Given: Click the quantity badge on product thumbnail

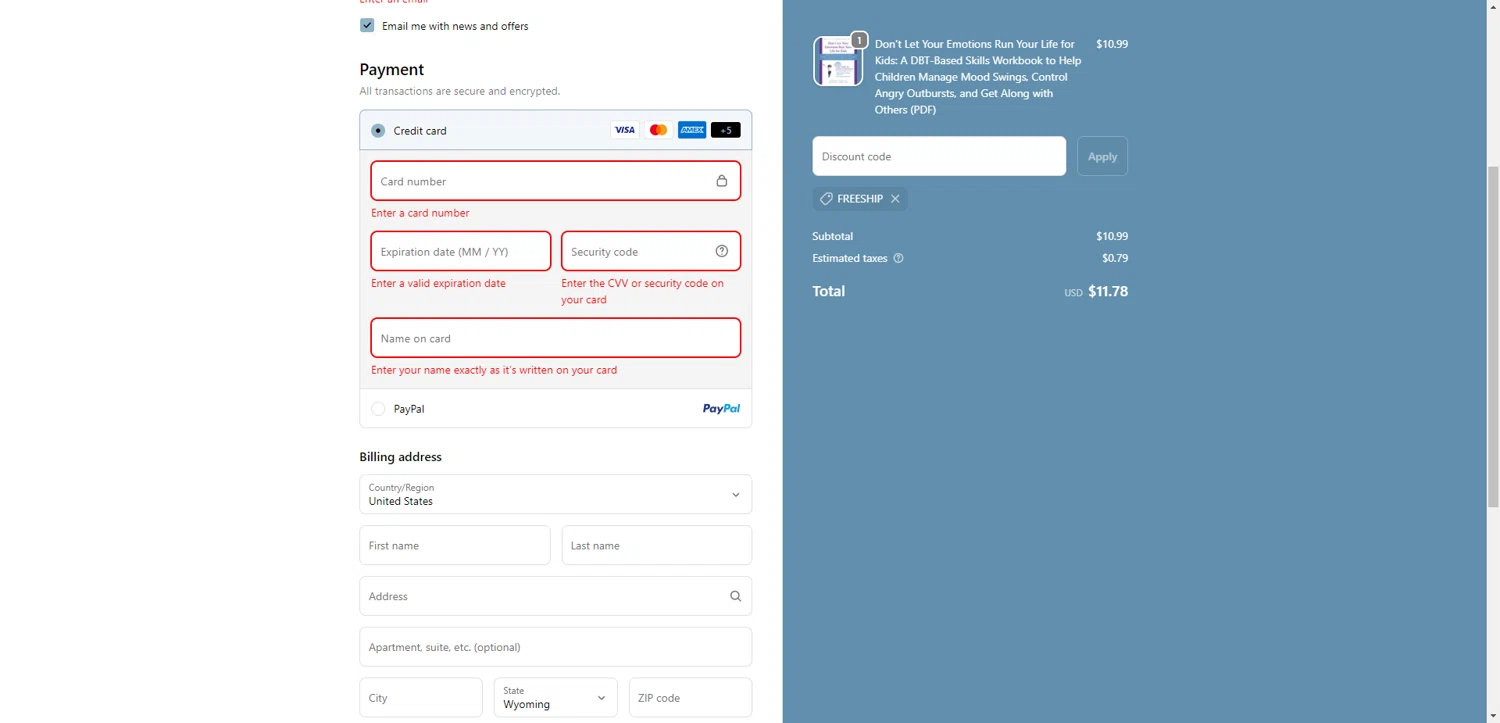Looking at the screenshot, I should (x=858, y=40).
